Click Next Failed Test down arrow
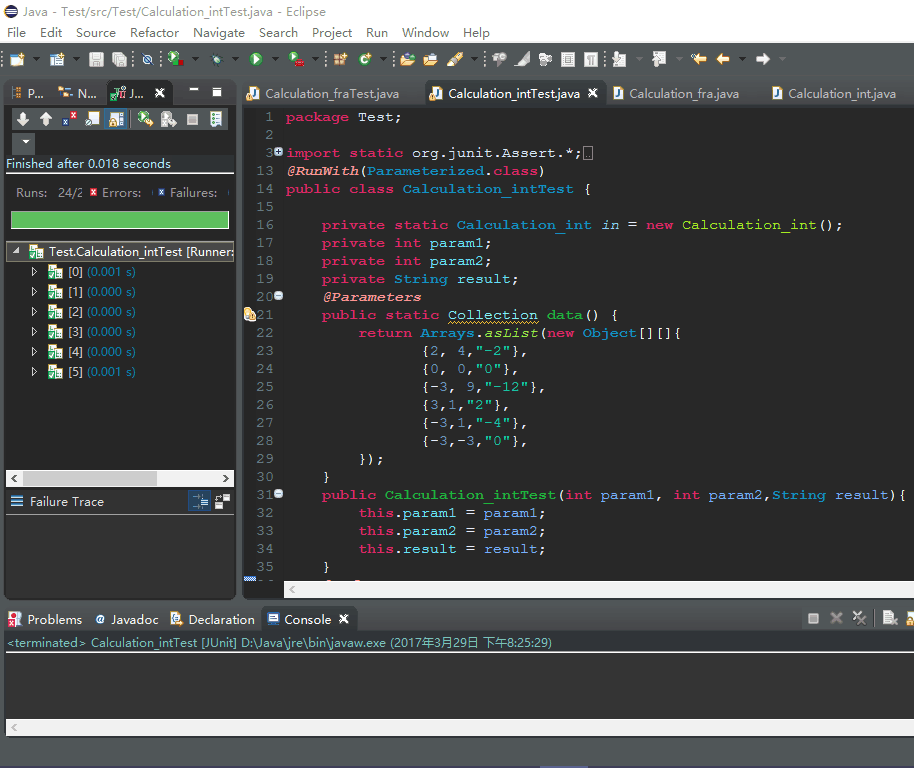The width and height of the screenshot is (914, 768). pos(23,119)
